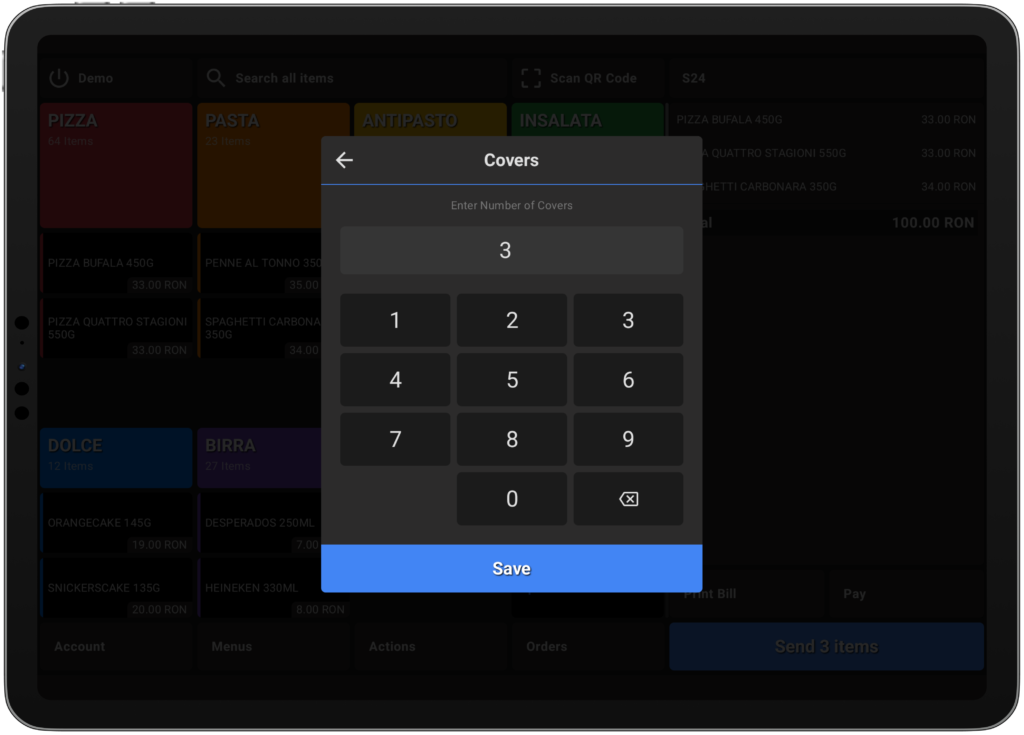Click Send 3 items button
The width and height of the screenshot is (1024, 735).
point(826,647)
